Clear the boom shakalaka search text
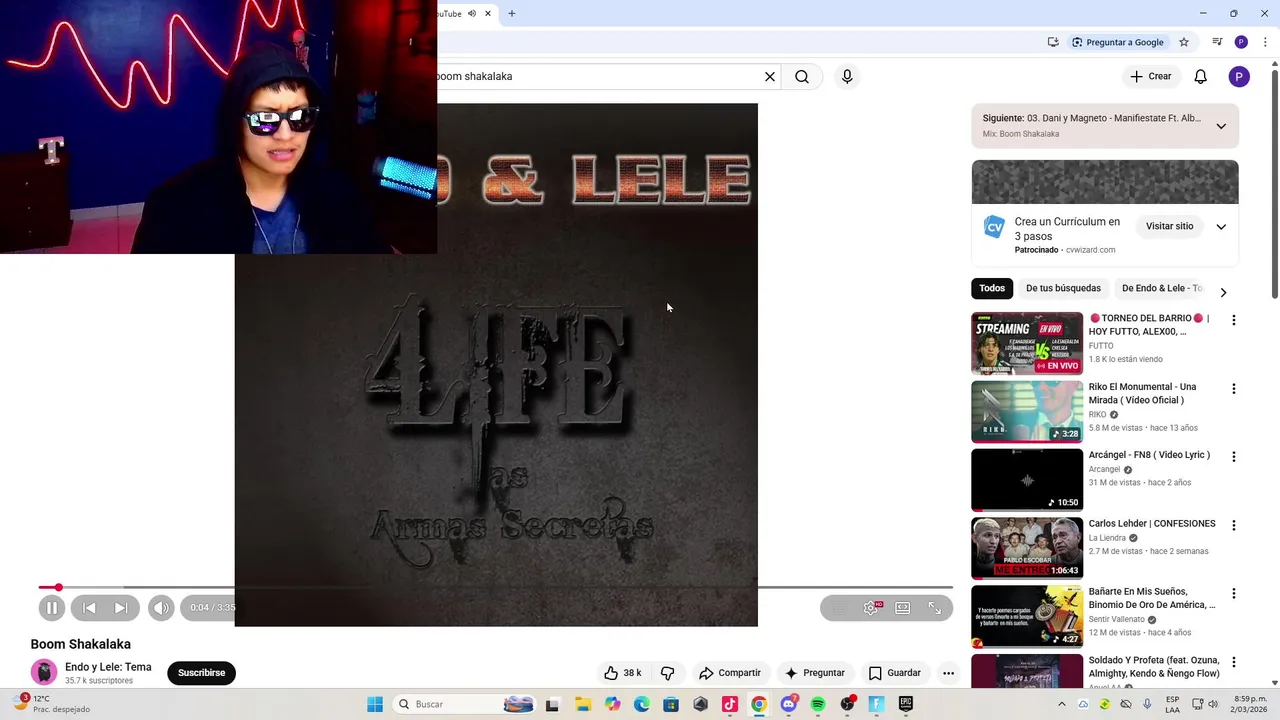Viewport: 1280px width, 720px height. pyautogui.click(x=770, y=76)
